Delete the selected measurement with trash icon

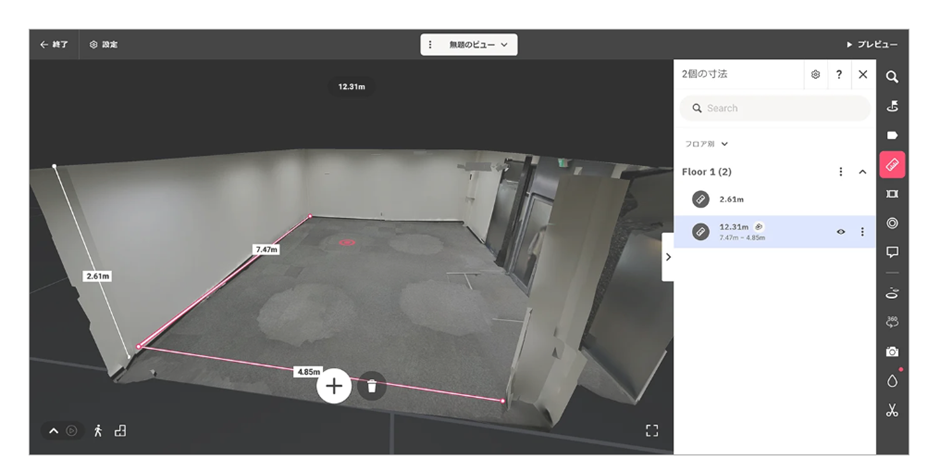point(372,386)
